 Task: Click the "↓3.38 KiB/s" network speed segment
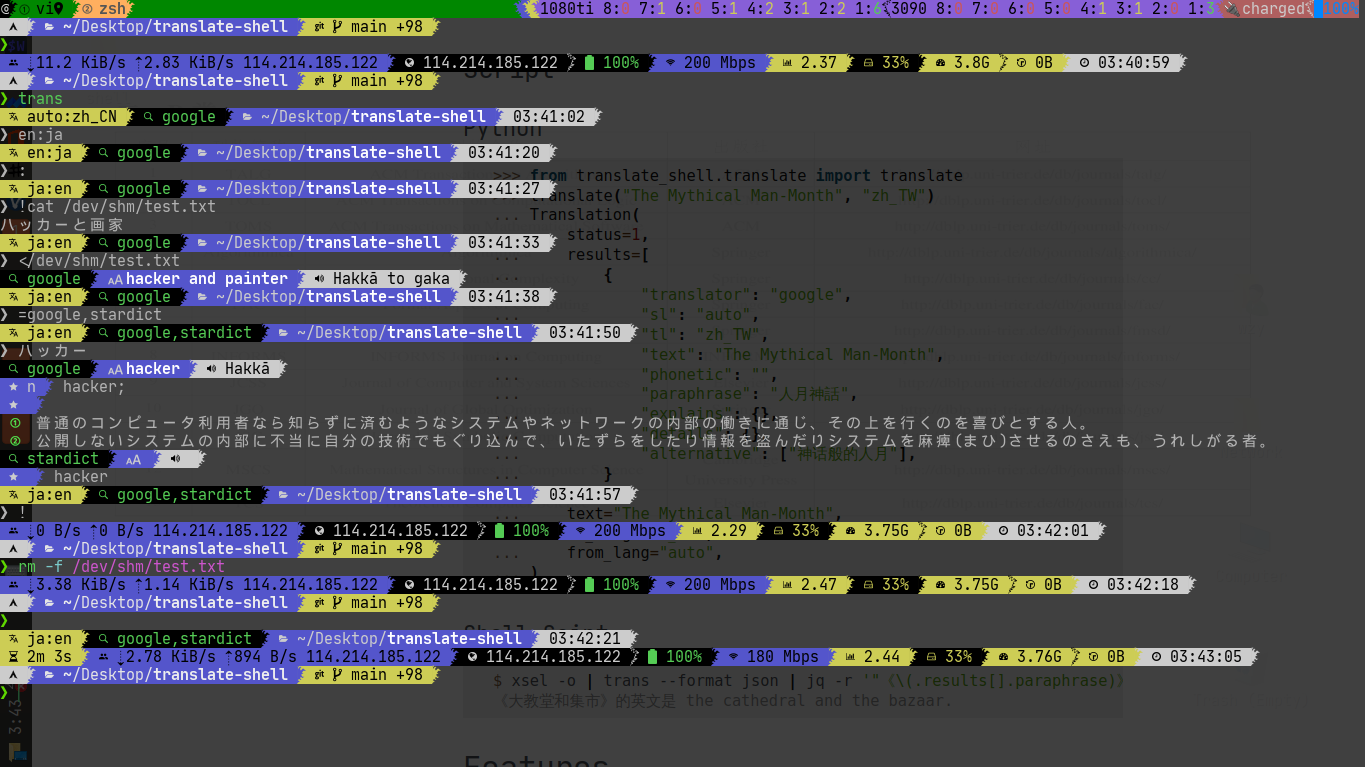coord(75,584)
